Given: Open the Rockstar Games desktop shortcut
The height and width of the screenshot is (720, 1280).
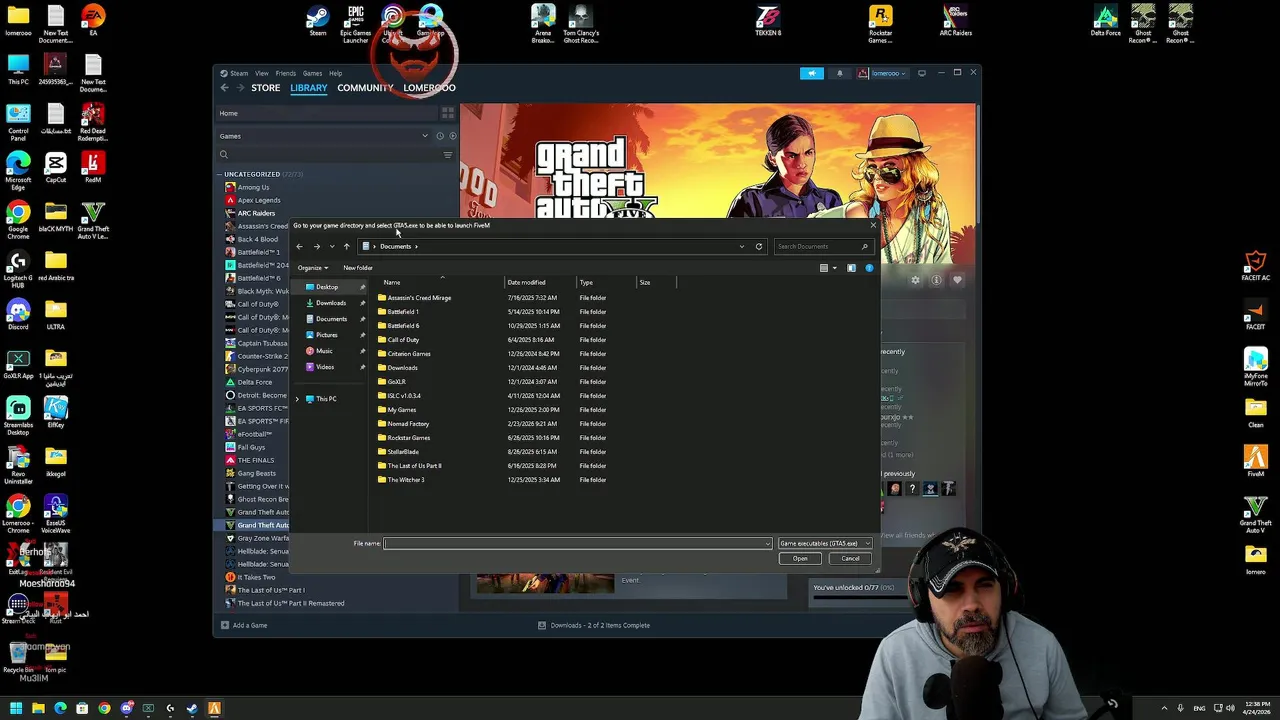Looking at the screenshot, I should coord(880,23).
